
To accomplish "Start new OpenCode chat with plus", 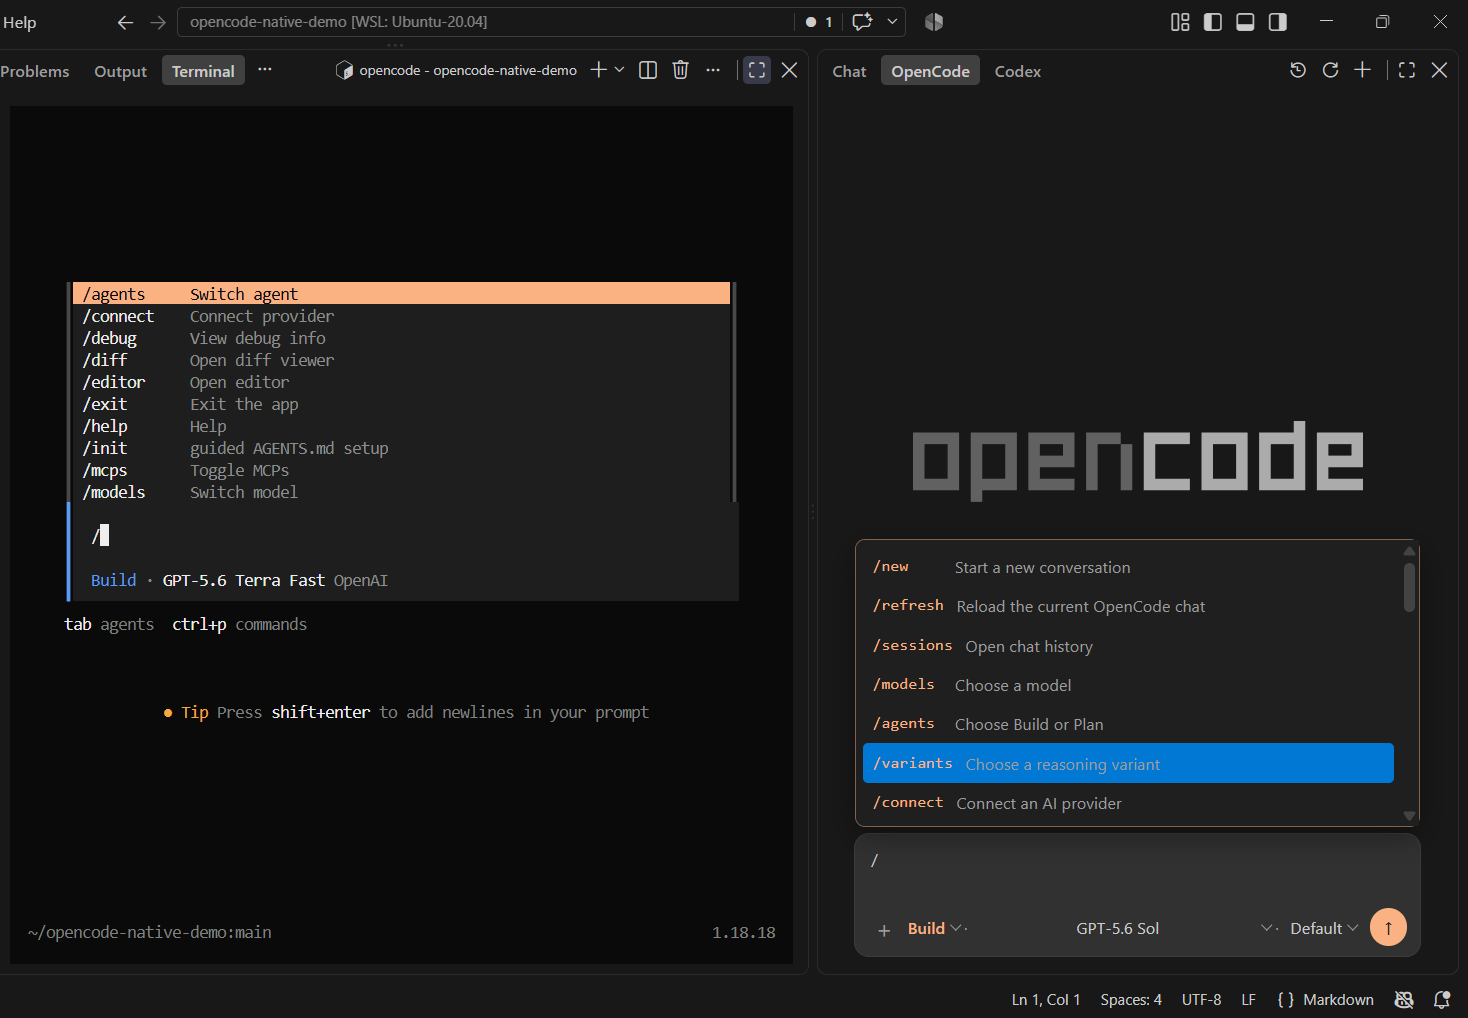I will pyautogui.click(x=1362, y=70).
